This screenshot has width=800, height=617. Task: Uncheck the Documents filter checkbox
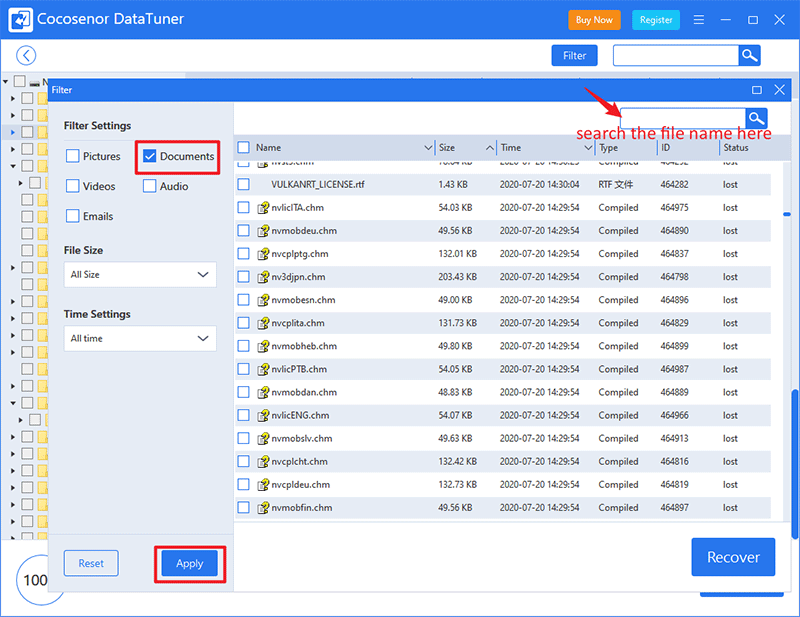pyautogui.click(x=149, y=156)
